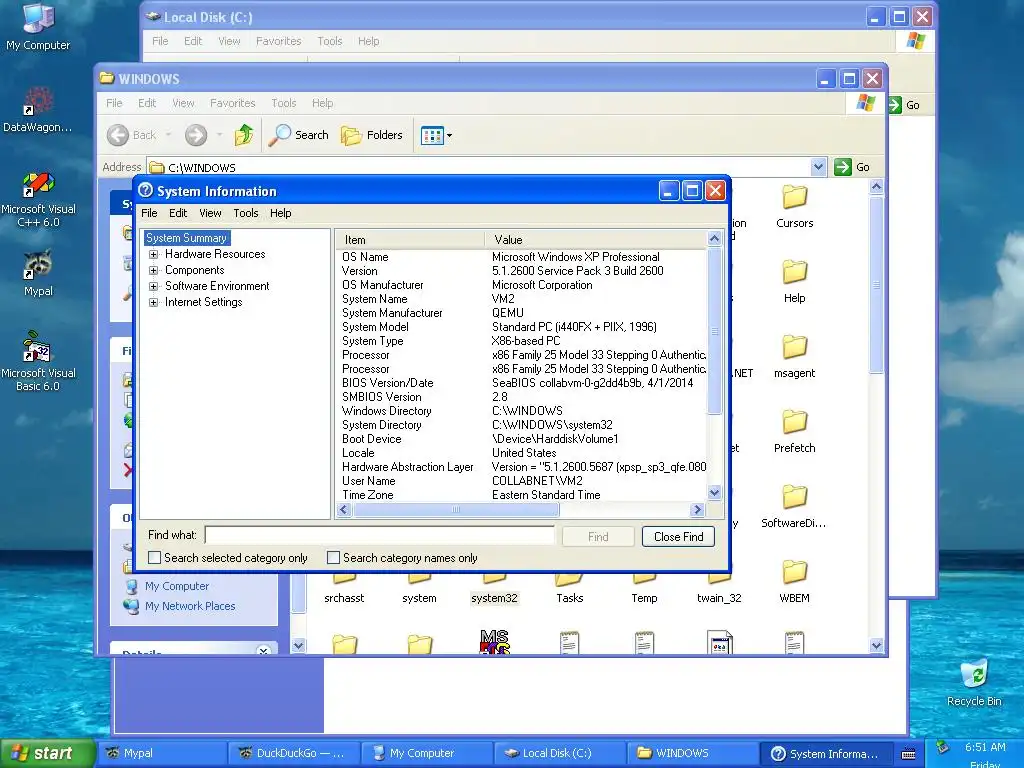
Task: Open the Address bar dropdown in WINDOWS
Action: 818,167
